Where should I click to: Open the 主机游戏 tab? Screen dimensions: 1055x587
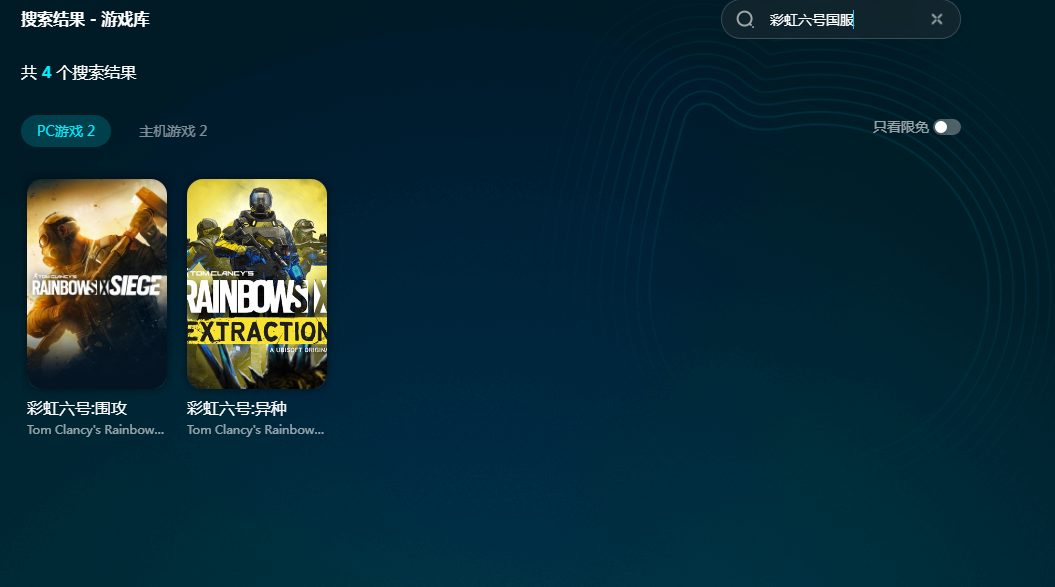point(173,131)
